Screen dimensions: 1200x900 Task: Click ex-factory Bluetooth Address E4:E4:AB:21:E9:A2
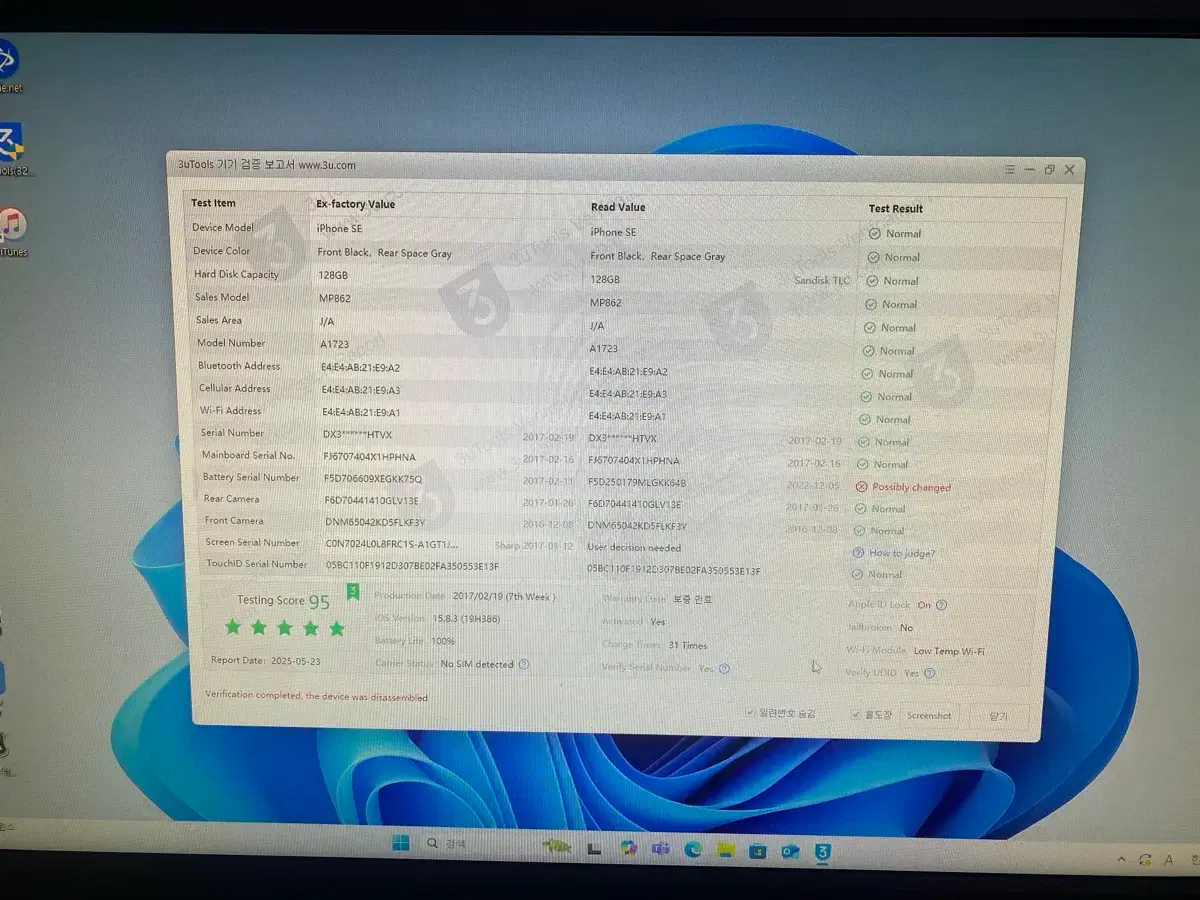(361, 367)
